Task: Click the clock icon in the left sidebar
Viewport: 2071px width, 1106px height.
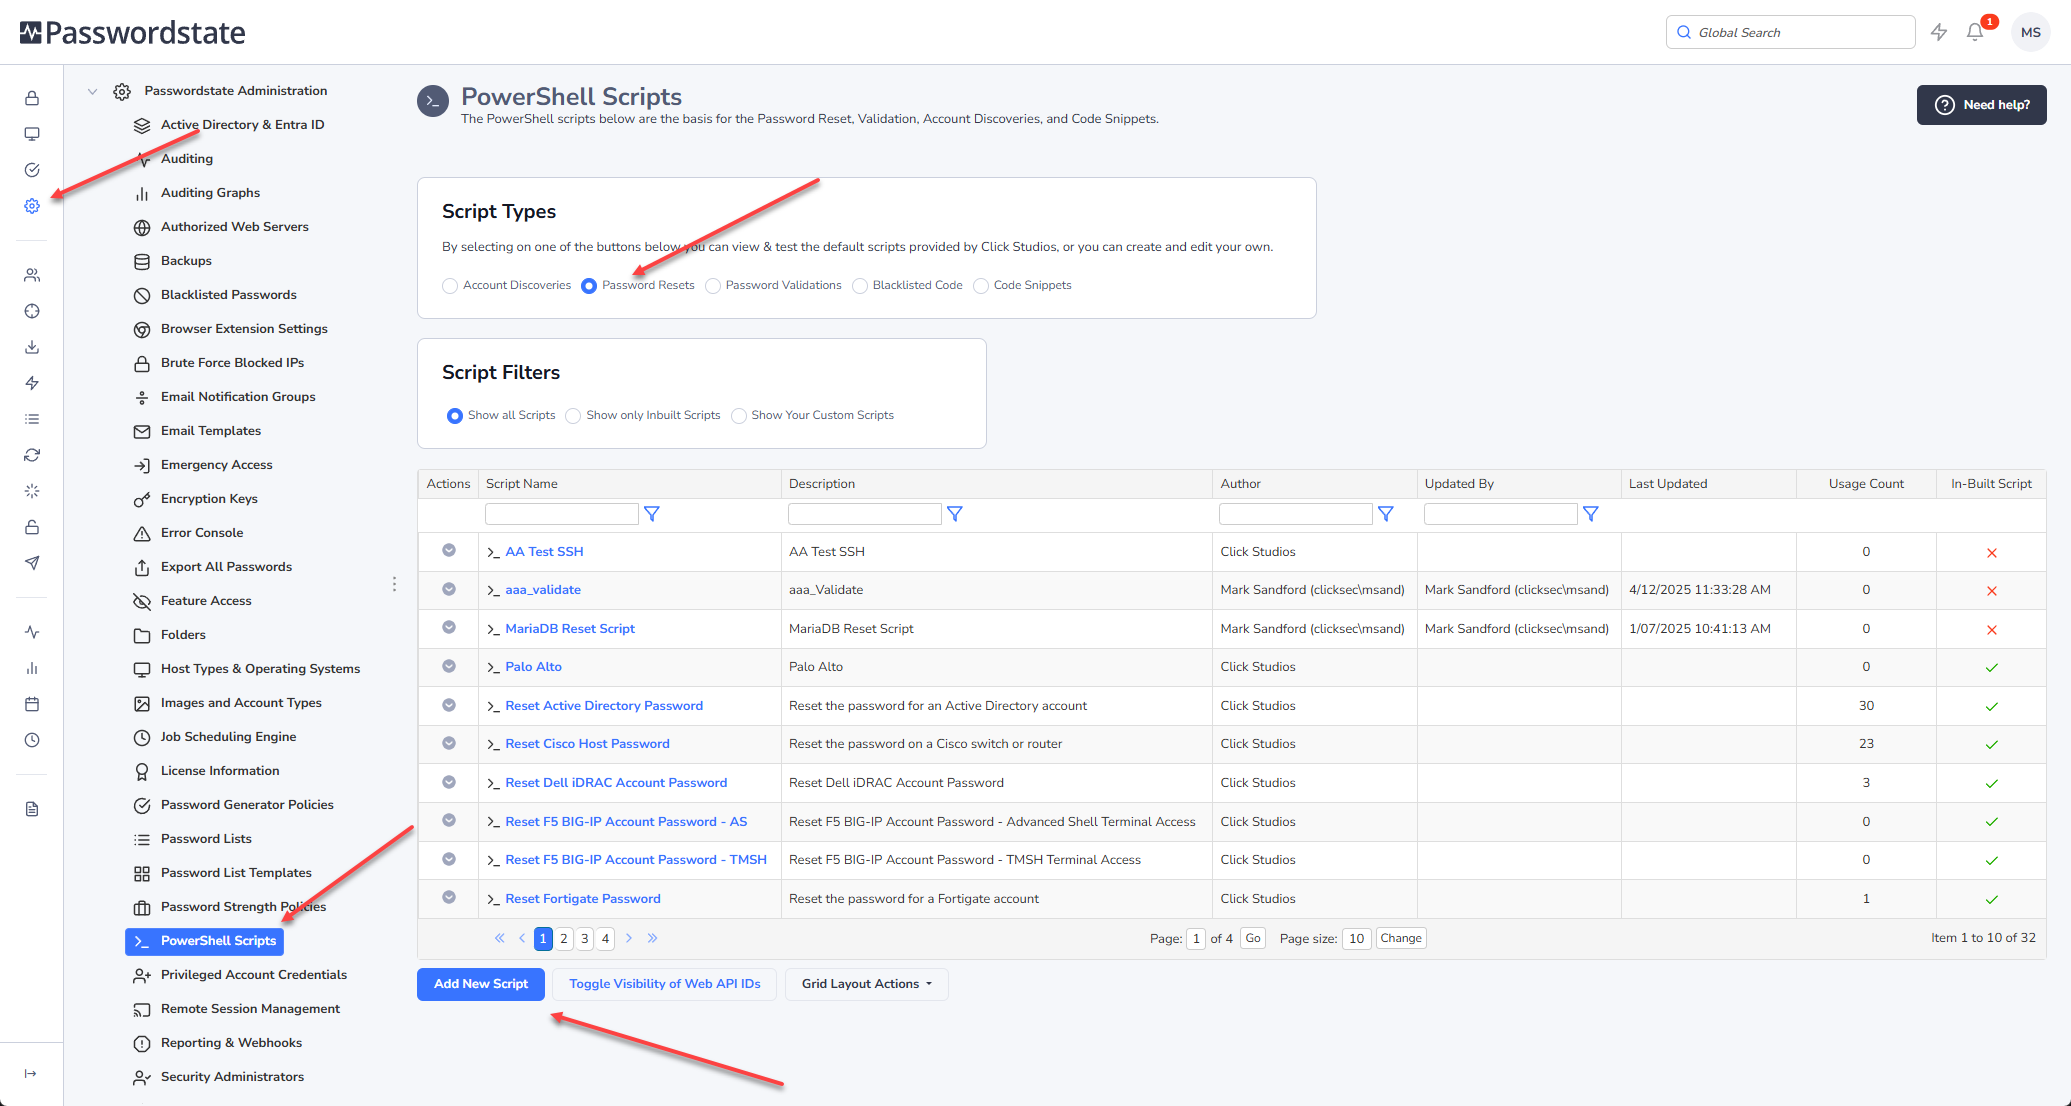Action: click(x=32, y=740)
